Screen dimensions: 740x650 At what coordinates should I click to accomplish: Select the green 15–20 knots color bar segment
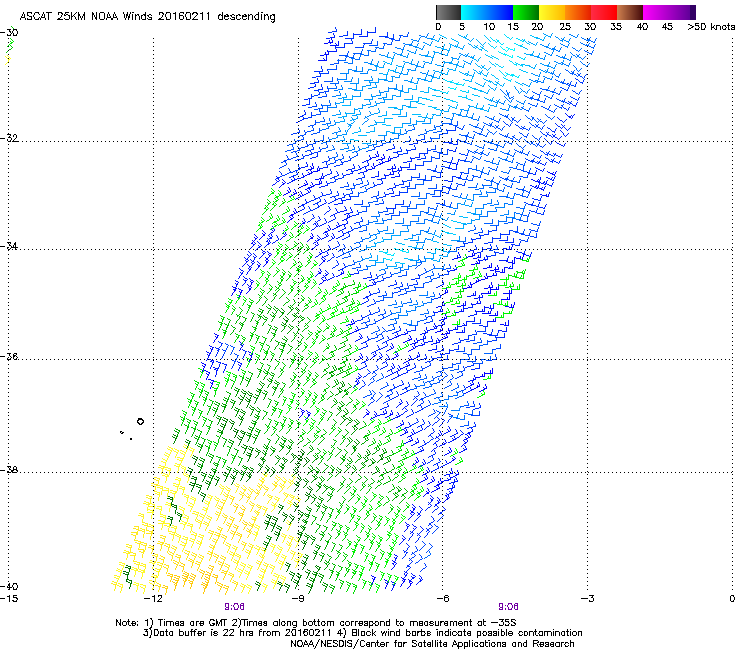click(526, 12)
